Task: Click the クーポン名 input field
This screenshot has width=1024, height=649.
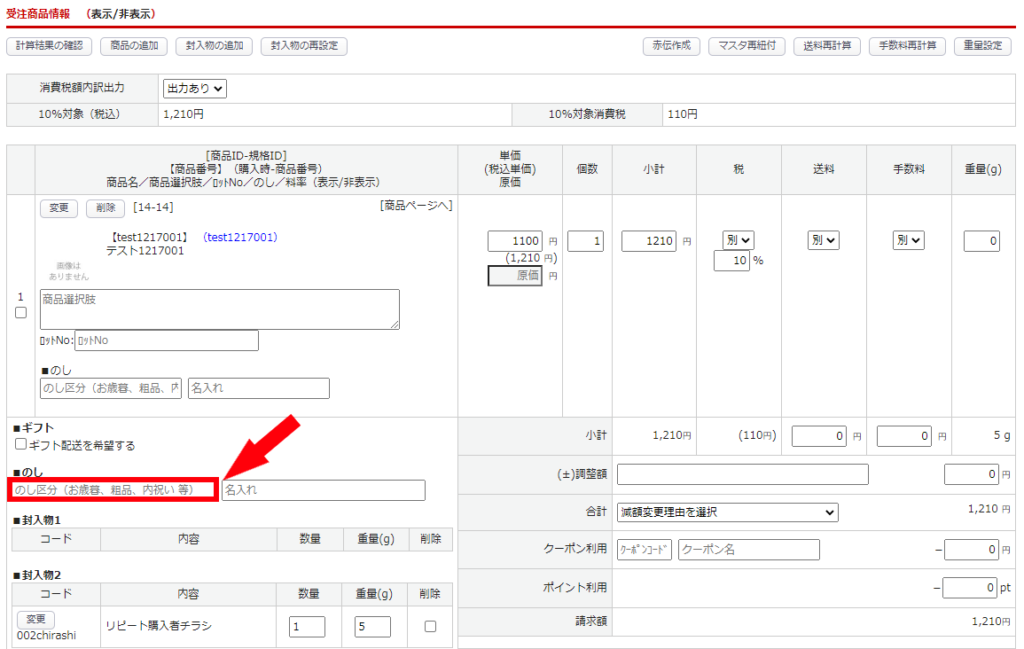Action: click(x=748, y=550)
